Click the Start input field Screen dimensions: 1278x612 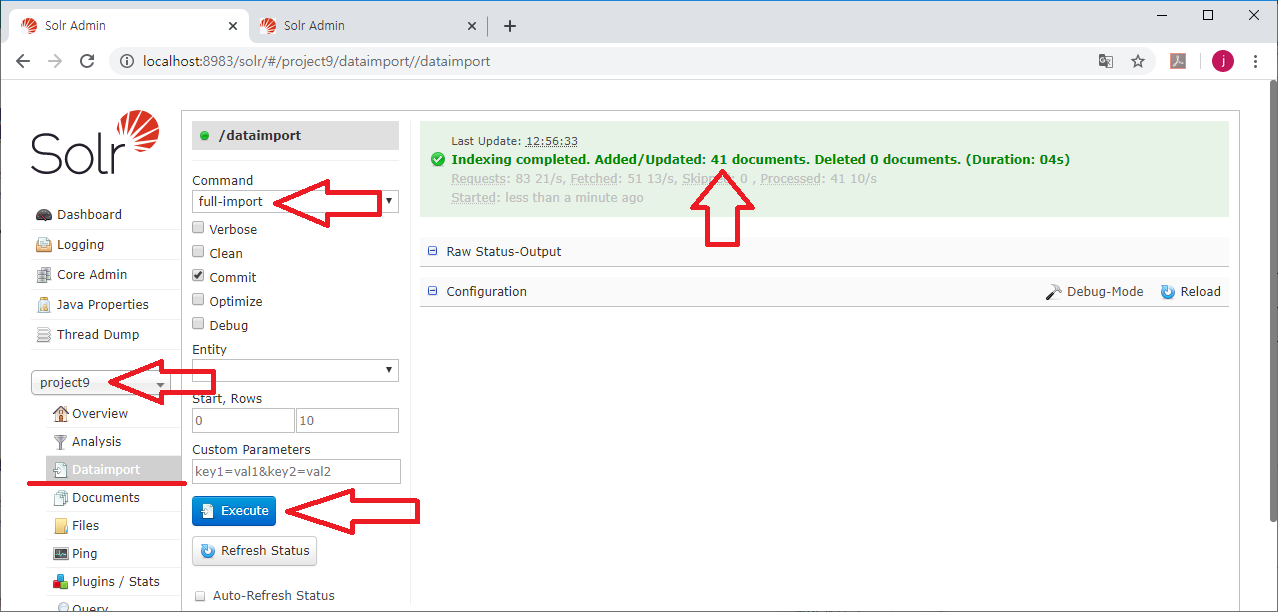(x=243, y=420)
